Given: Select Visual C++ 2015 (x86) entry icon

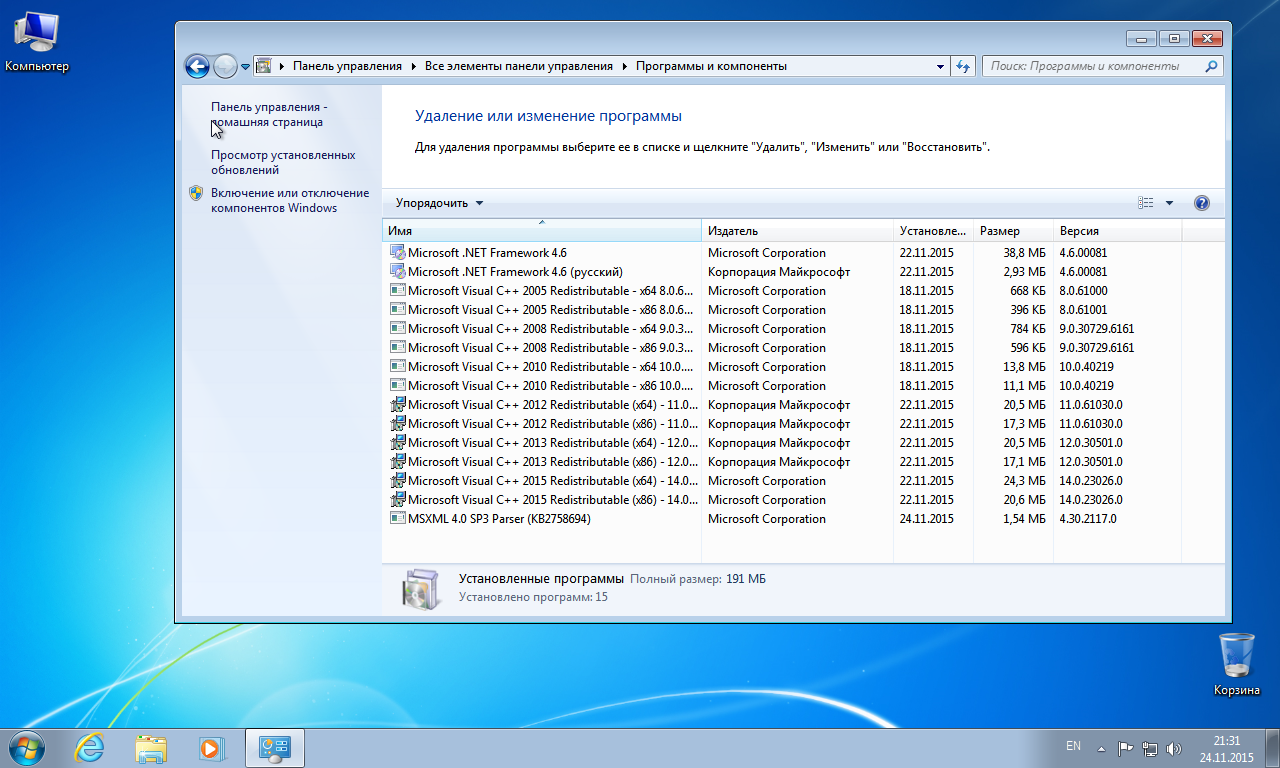Looking at the screenshot, I should pyautogui.click(x=397, y=500).
